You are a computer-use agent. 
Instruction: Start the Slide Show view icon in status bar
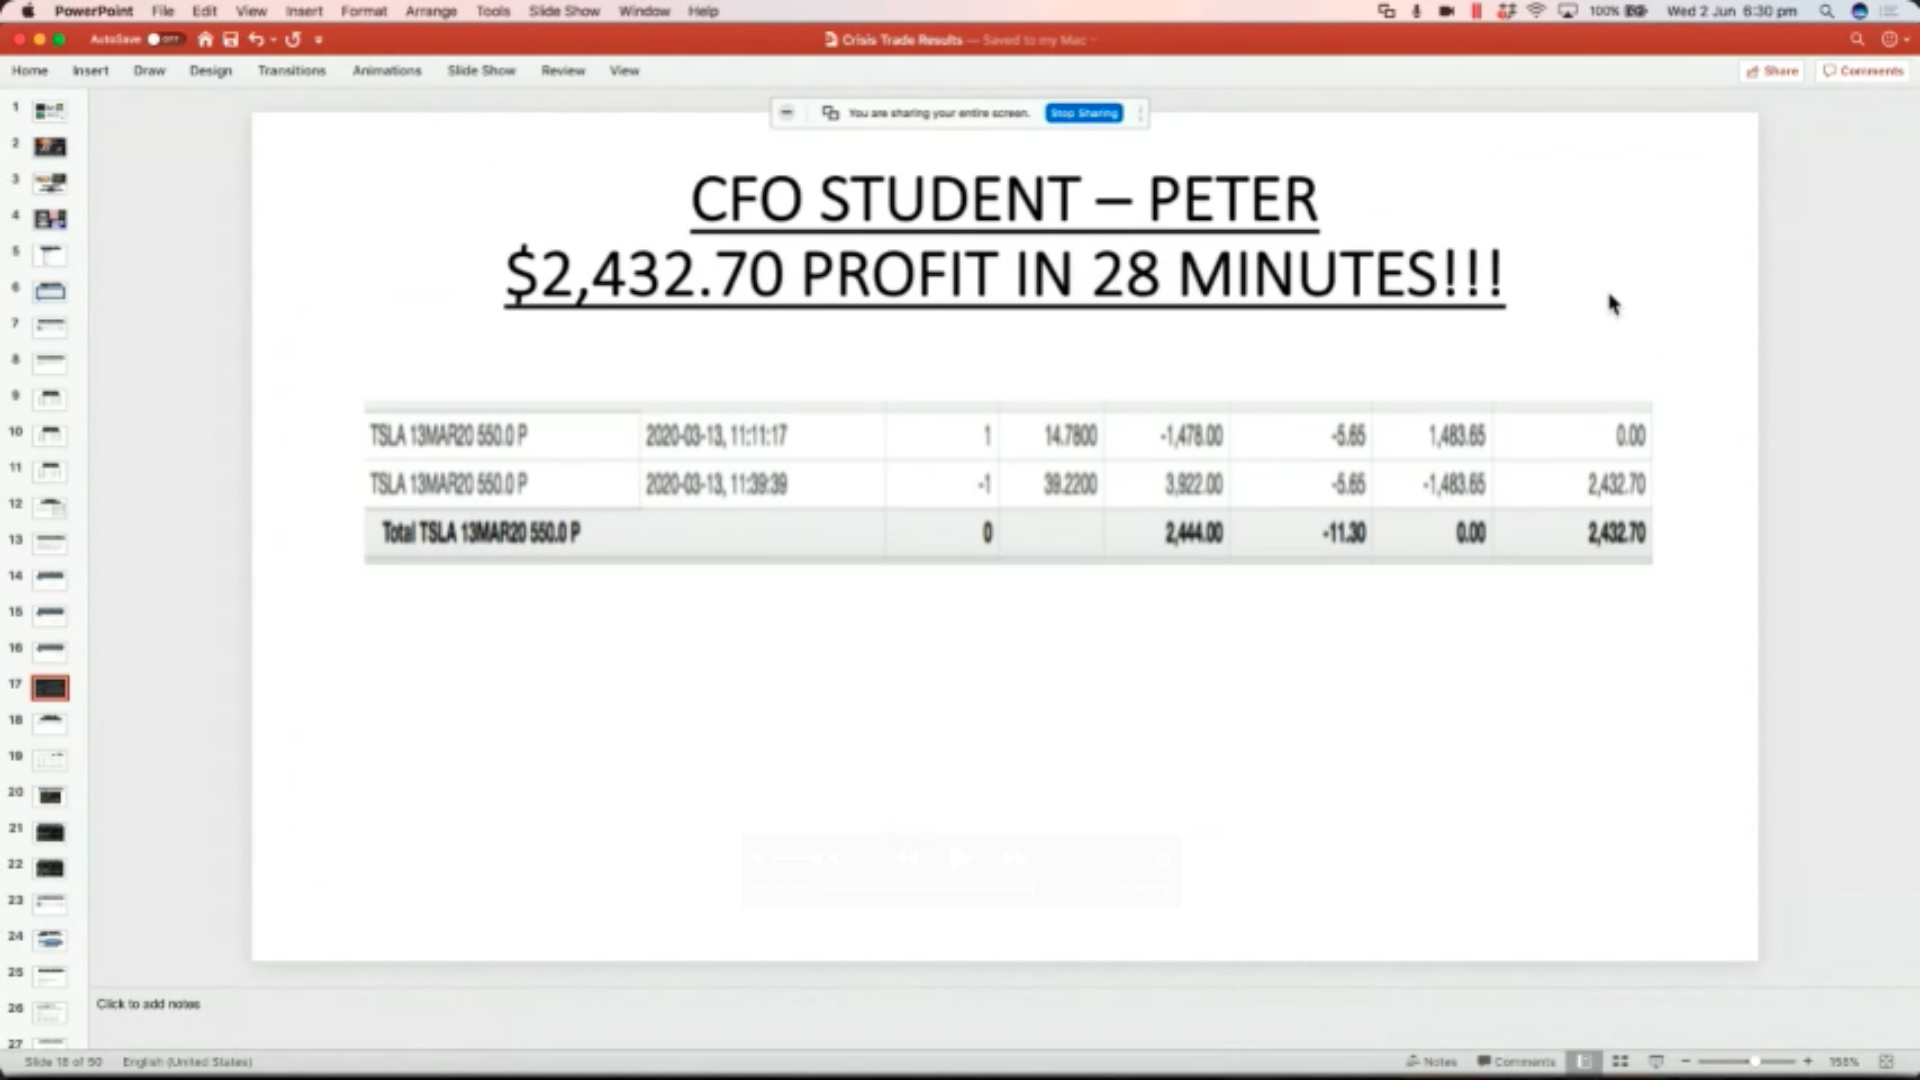pos(1656,1061)
